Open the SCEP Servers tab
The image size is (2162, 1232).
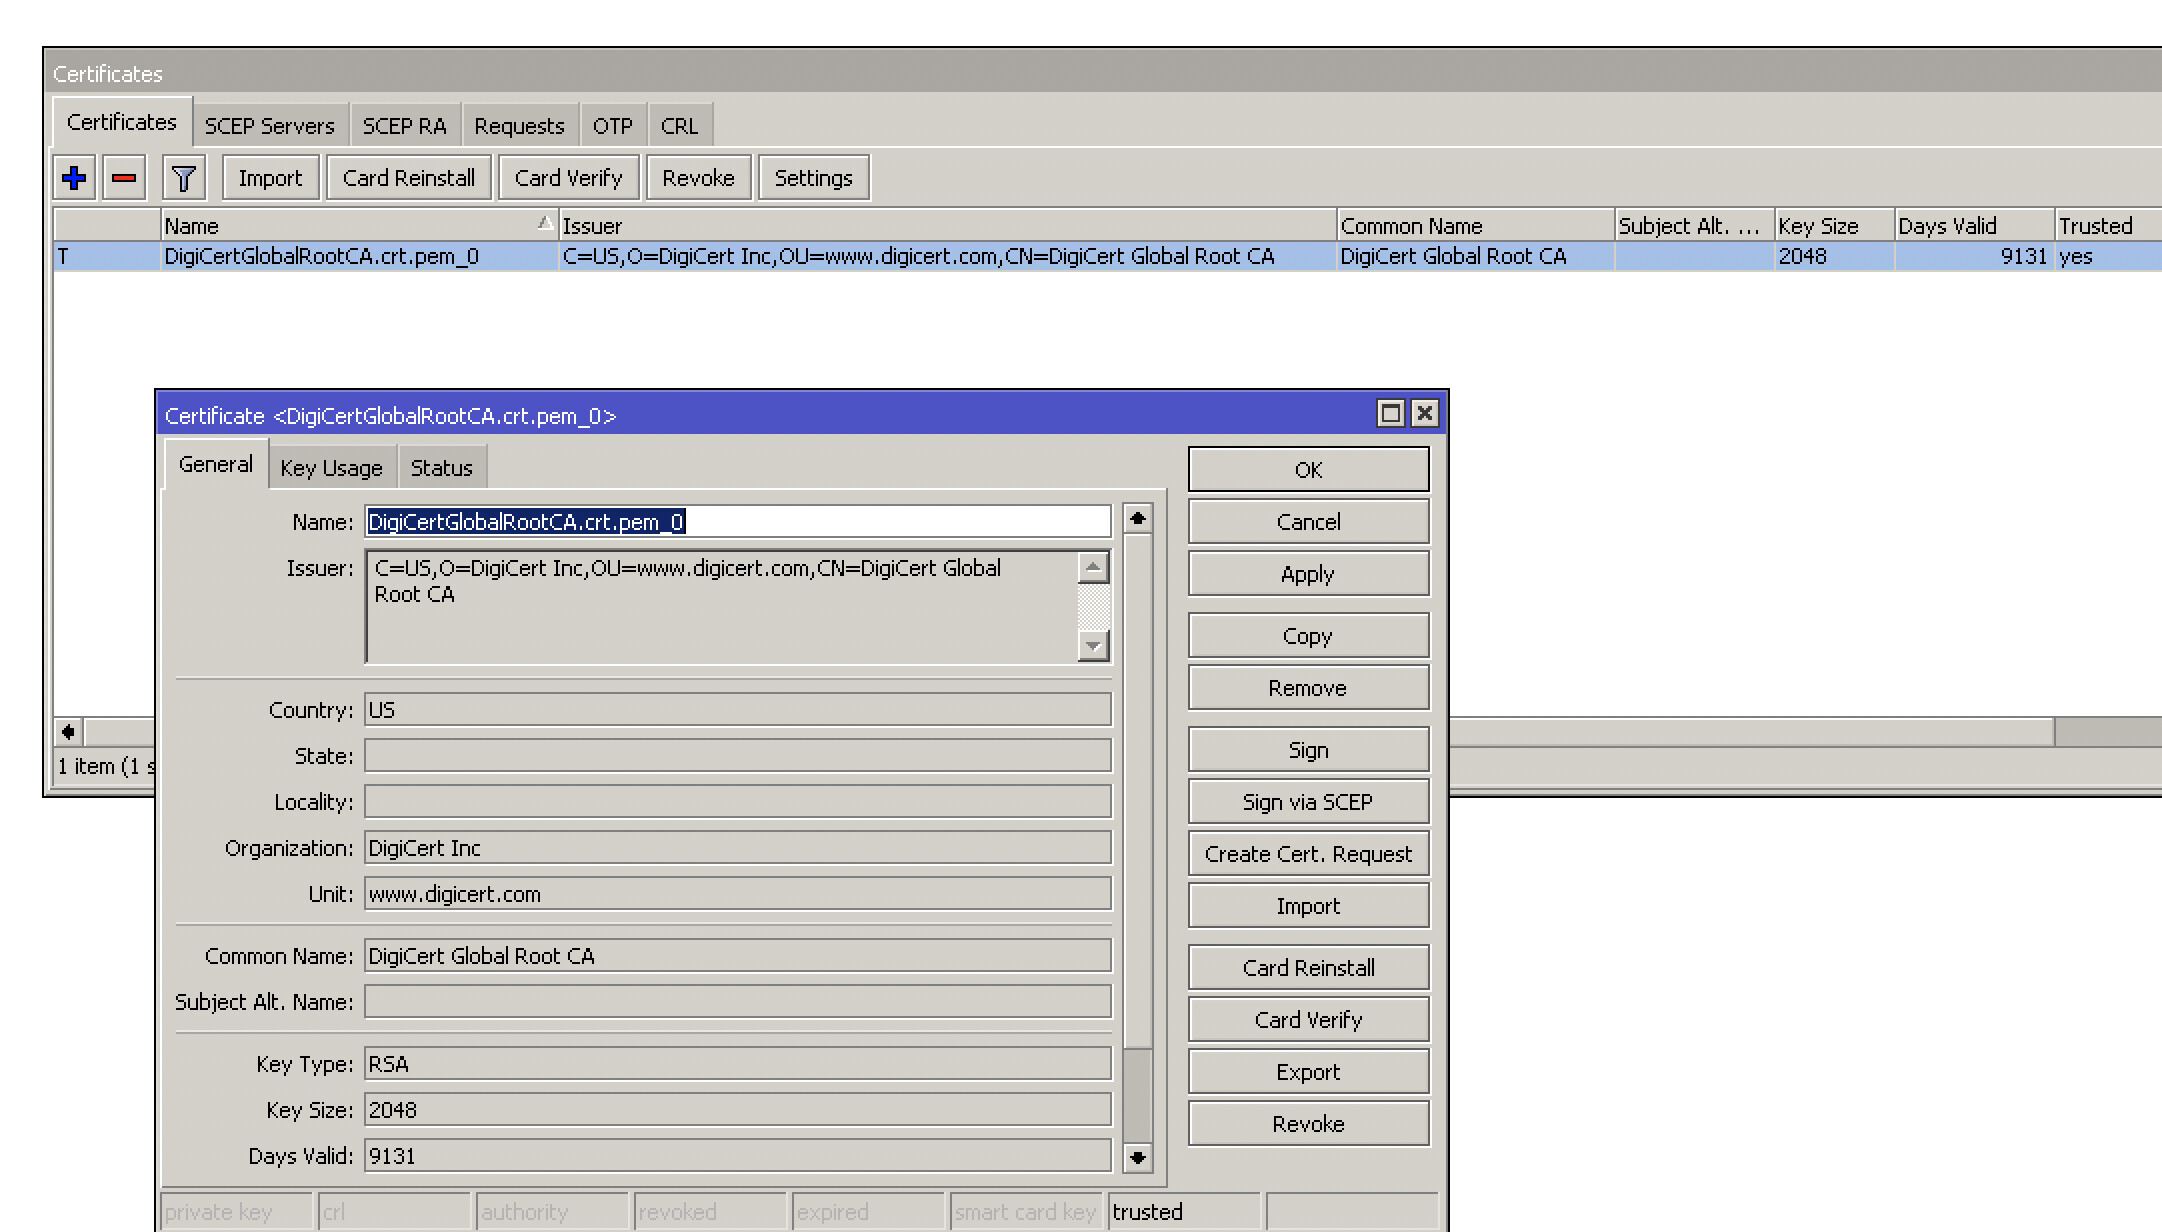coord(269,126)
